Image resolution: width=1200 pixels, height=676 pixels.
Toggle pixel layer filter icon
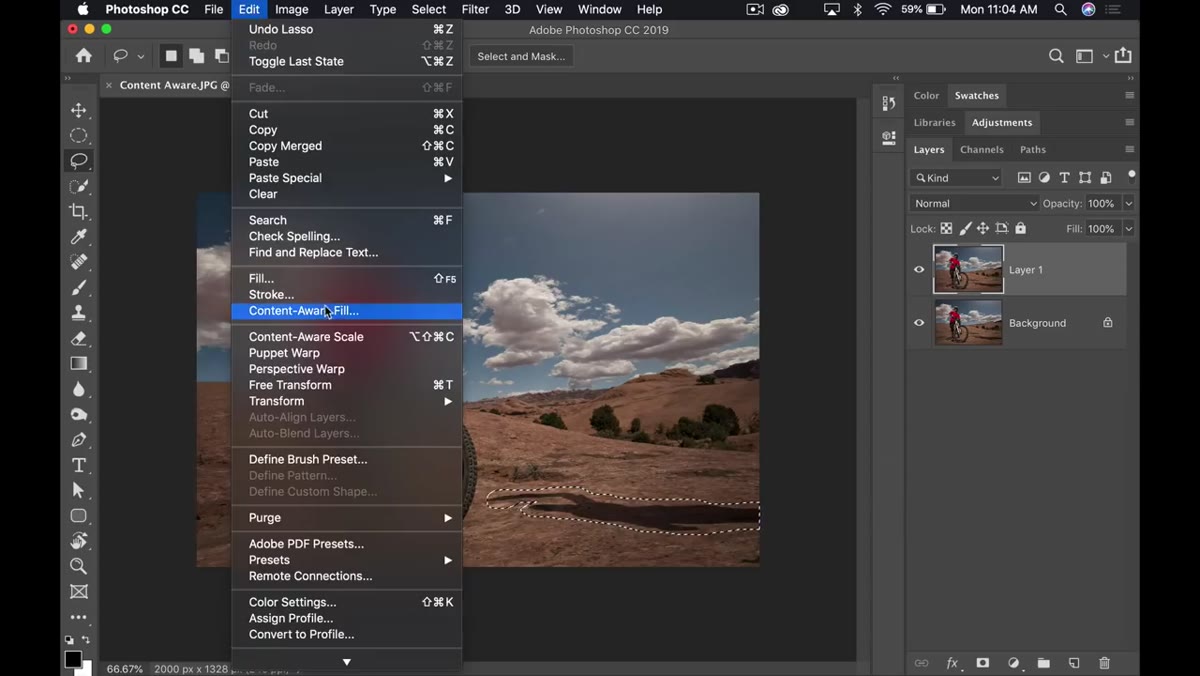point(1024,178)
